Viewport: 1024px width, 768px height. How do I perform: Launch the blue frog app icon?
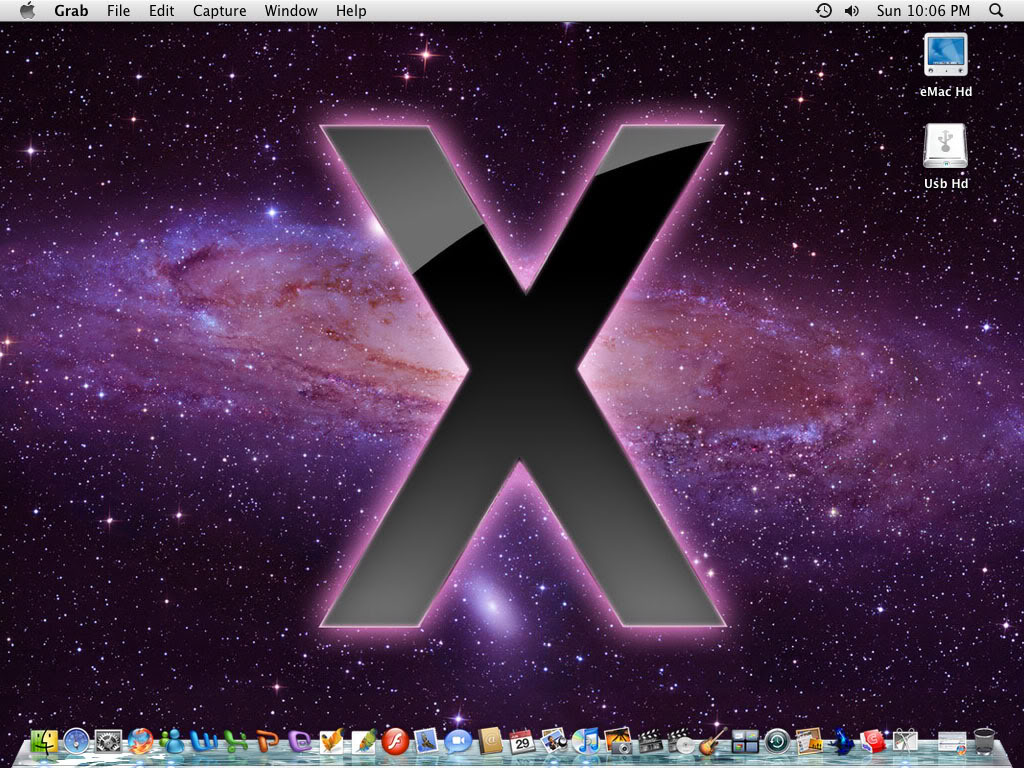841,742
